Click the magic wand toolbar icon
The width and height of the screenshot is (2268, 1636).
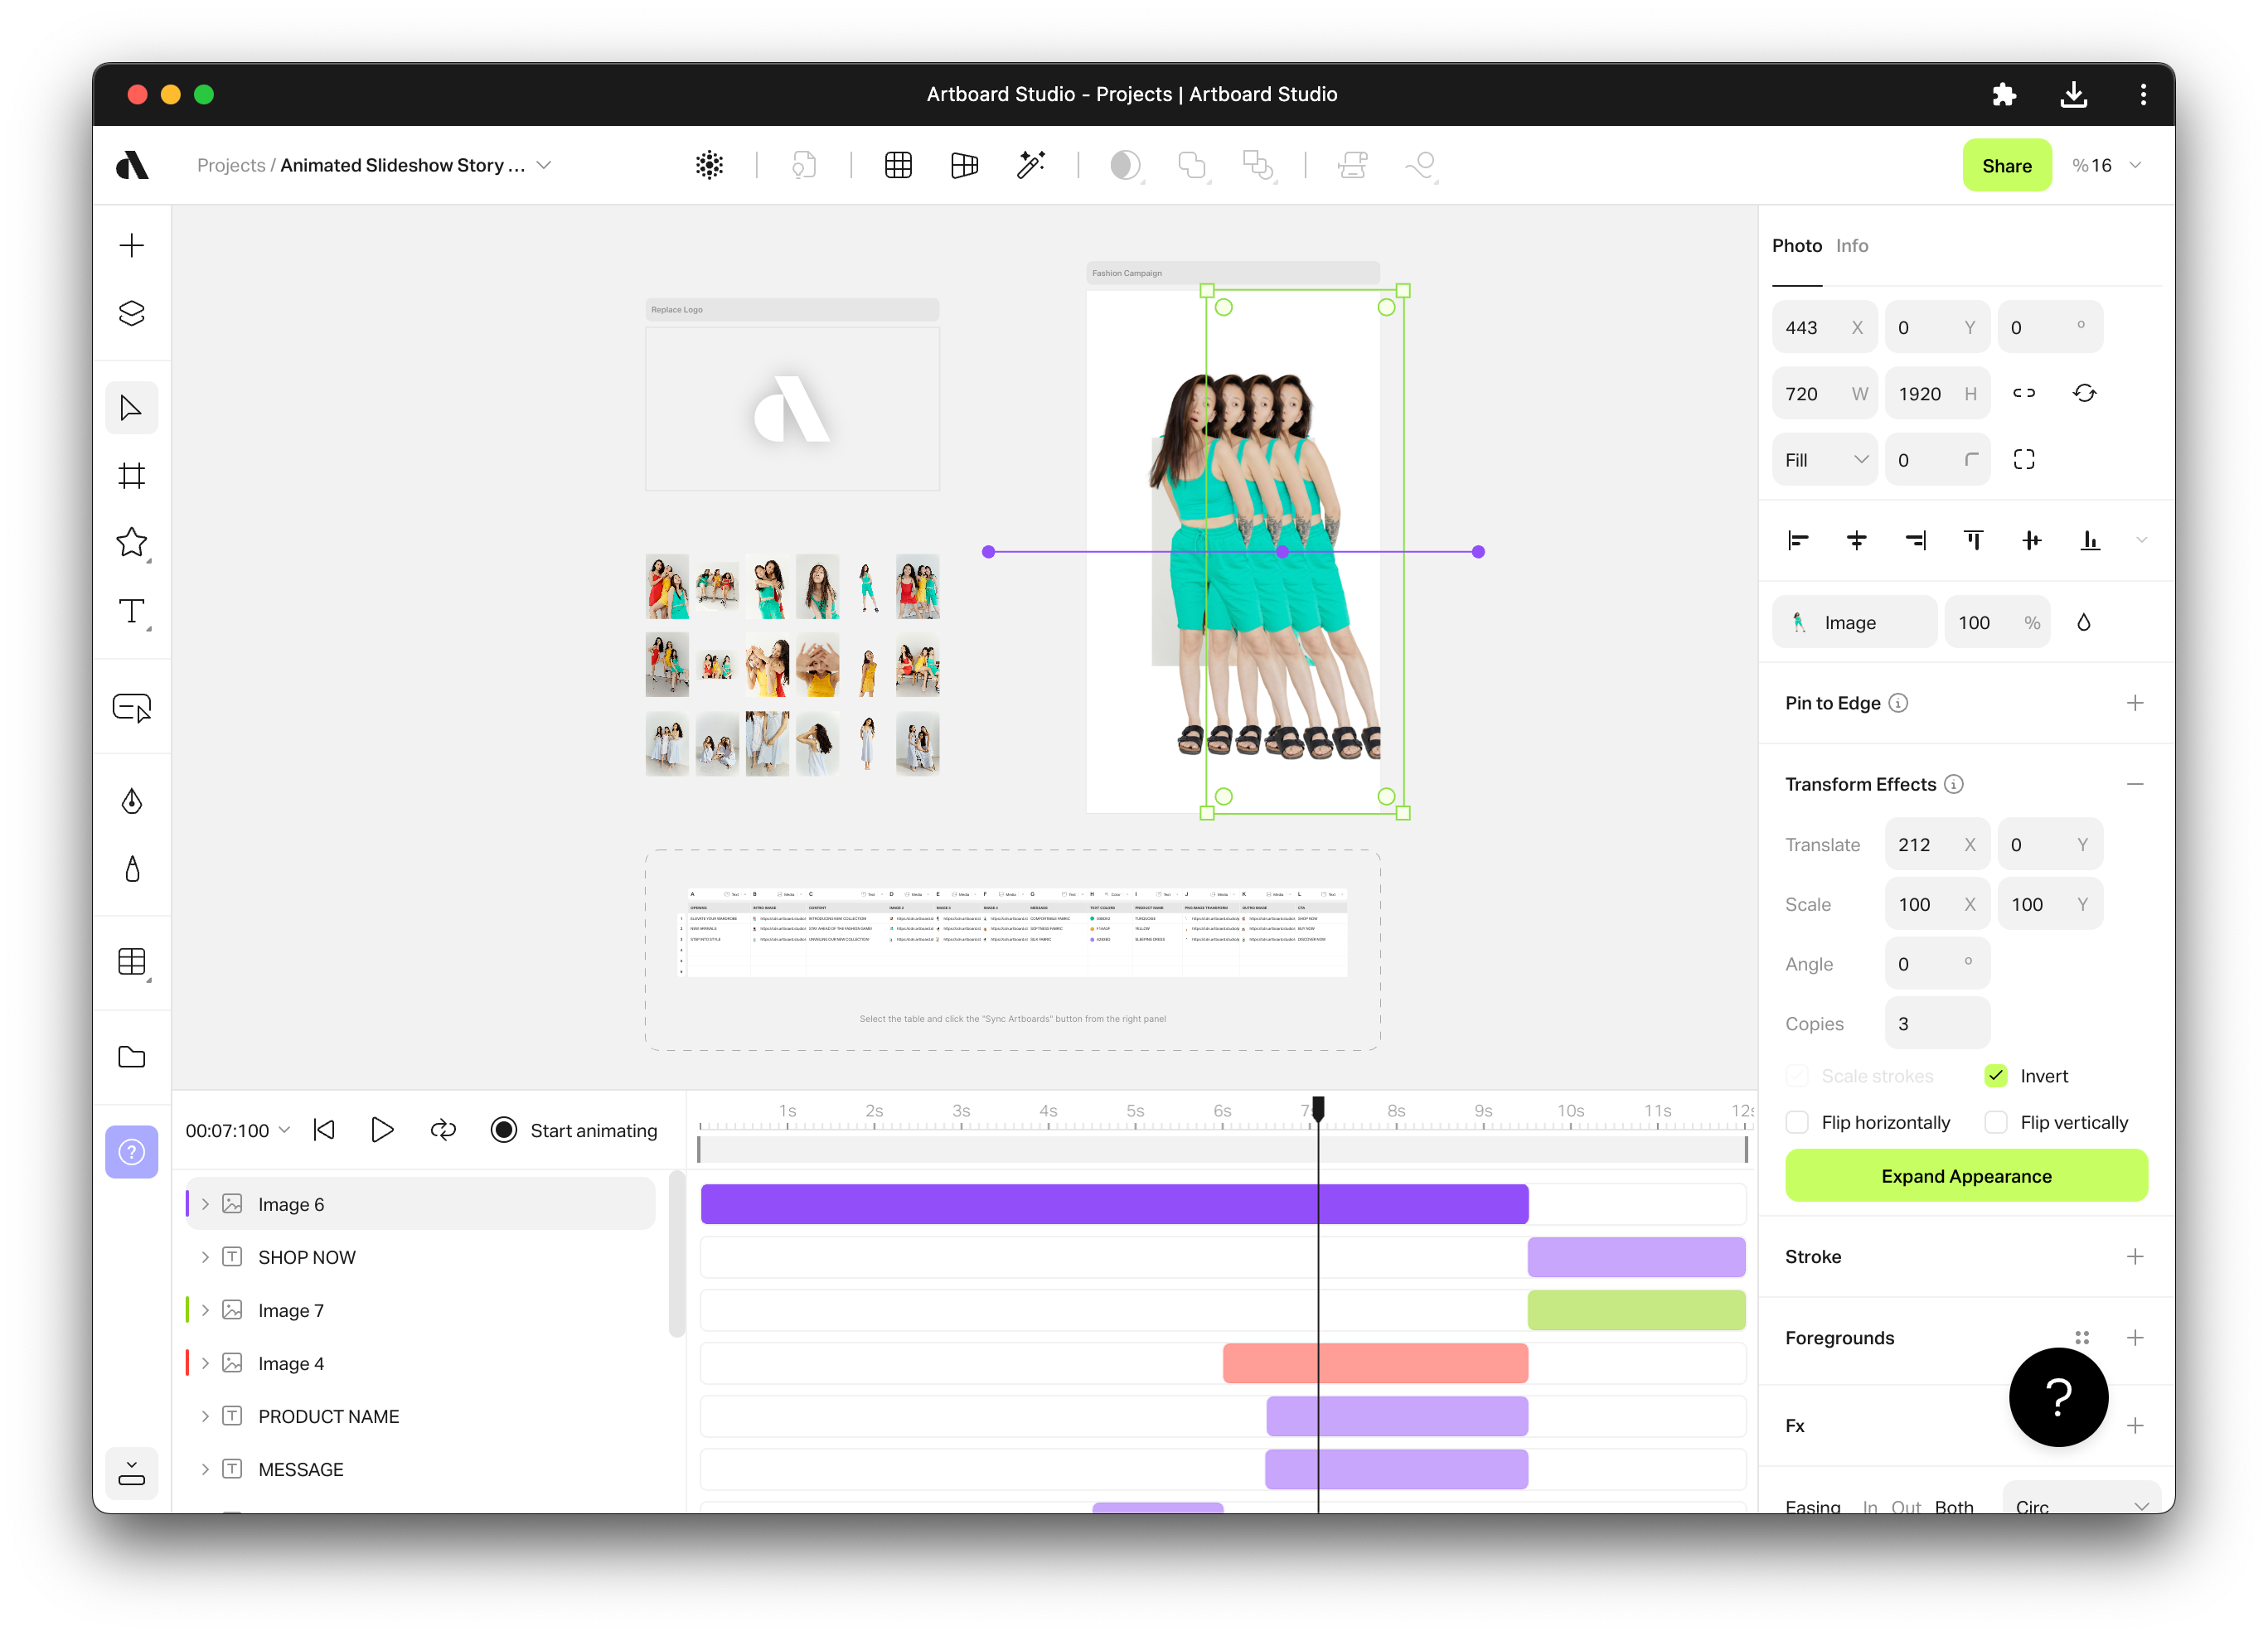click(1030, 165)
